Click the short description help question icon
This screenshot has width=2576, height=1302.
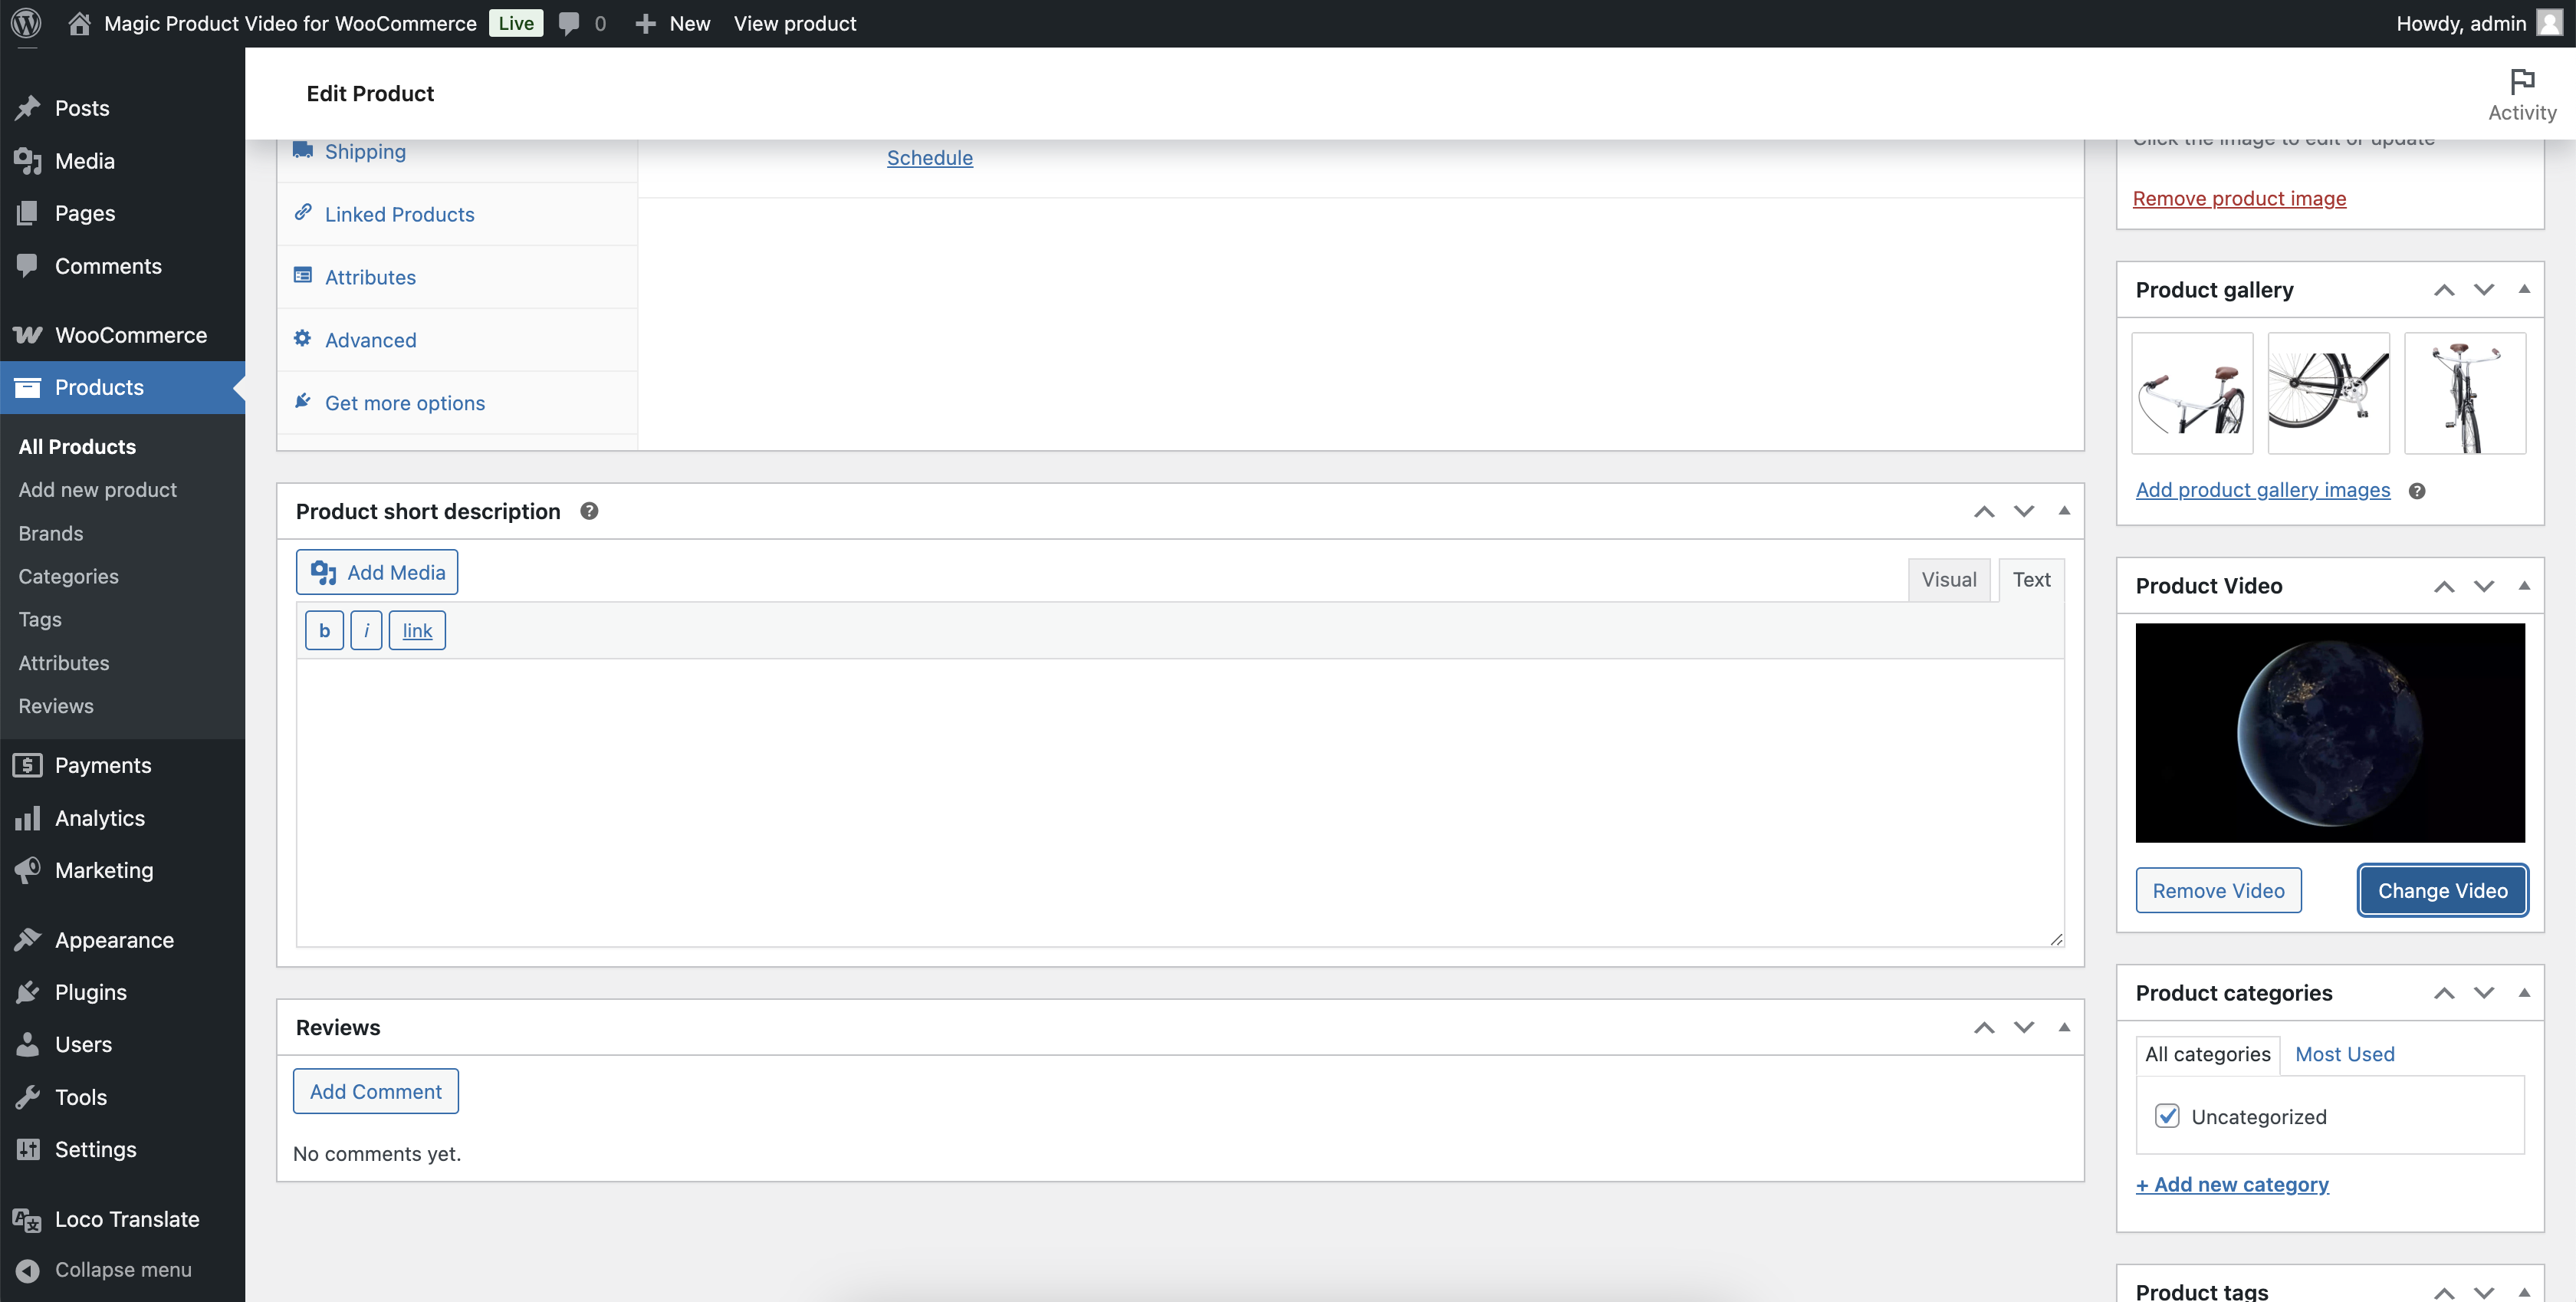tap(589, 511)
